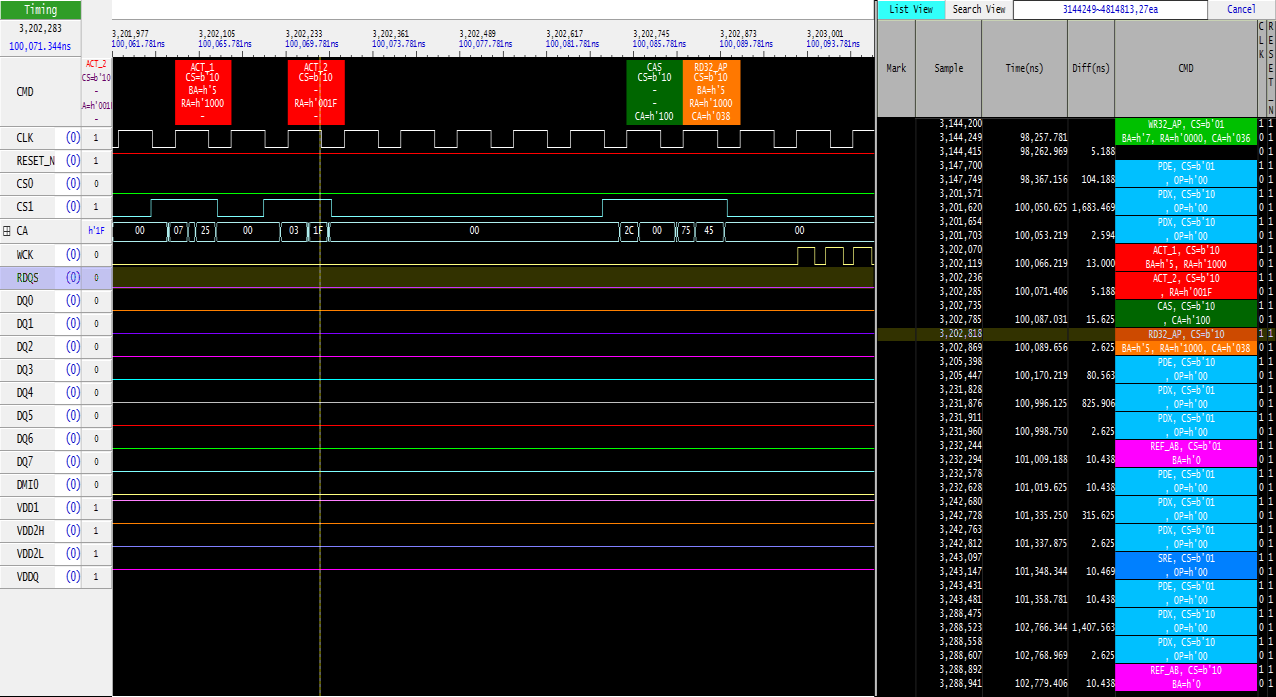Select the DQ7 signal label
Image resolution: width=1276 pixels, height=697 pixels.
click(x=24, y=461)
